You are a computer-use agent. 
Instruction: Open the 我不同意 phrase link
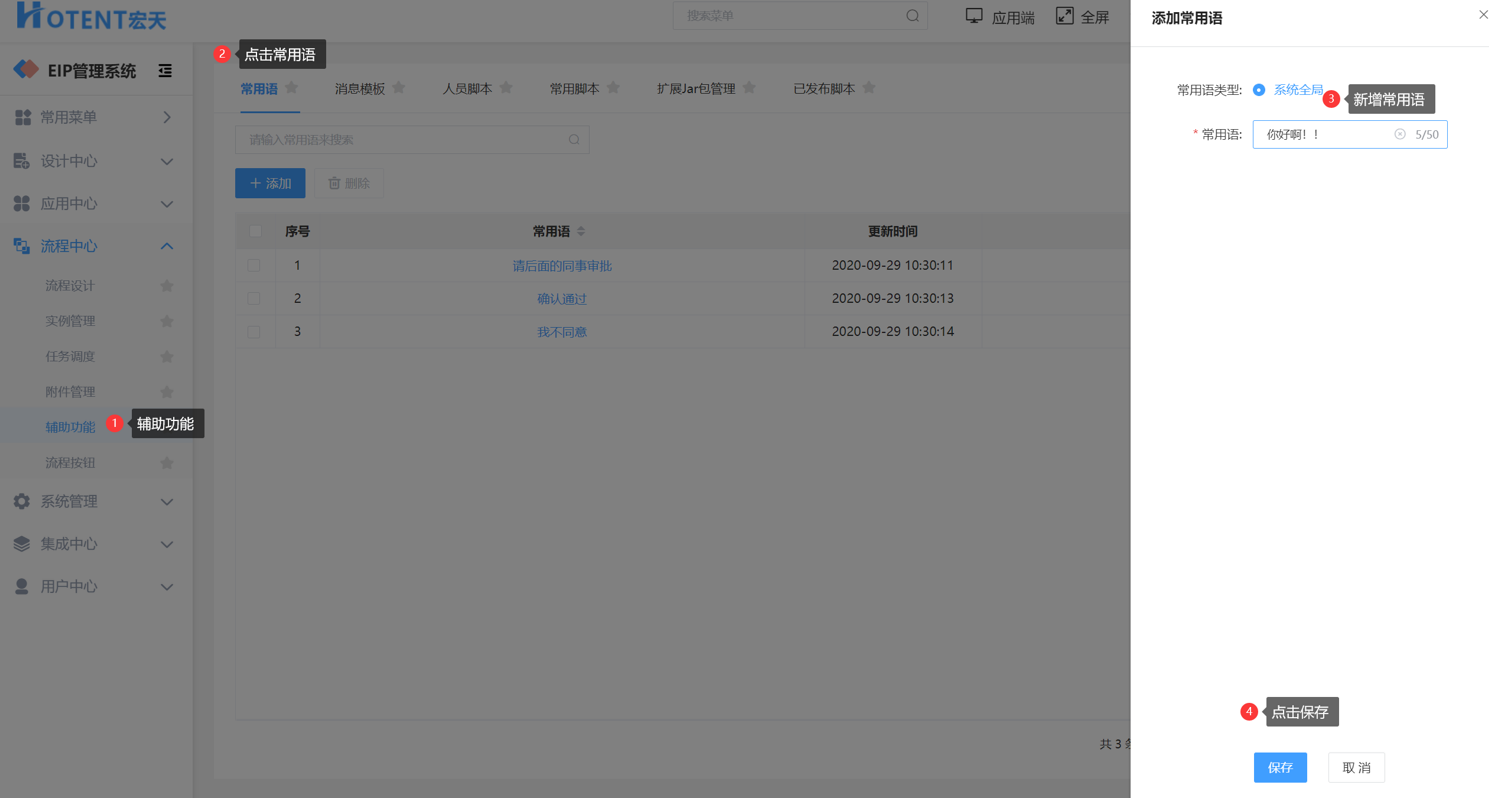(x=562, y=332)
